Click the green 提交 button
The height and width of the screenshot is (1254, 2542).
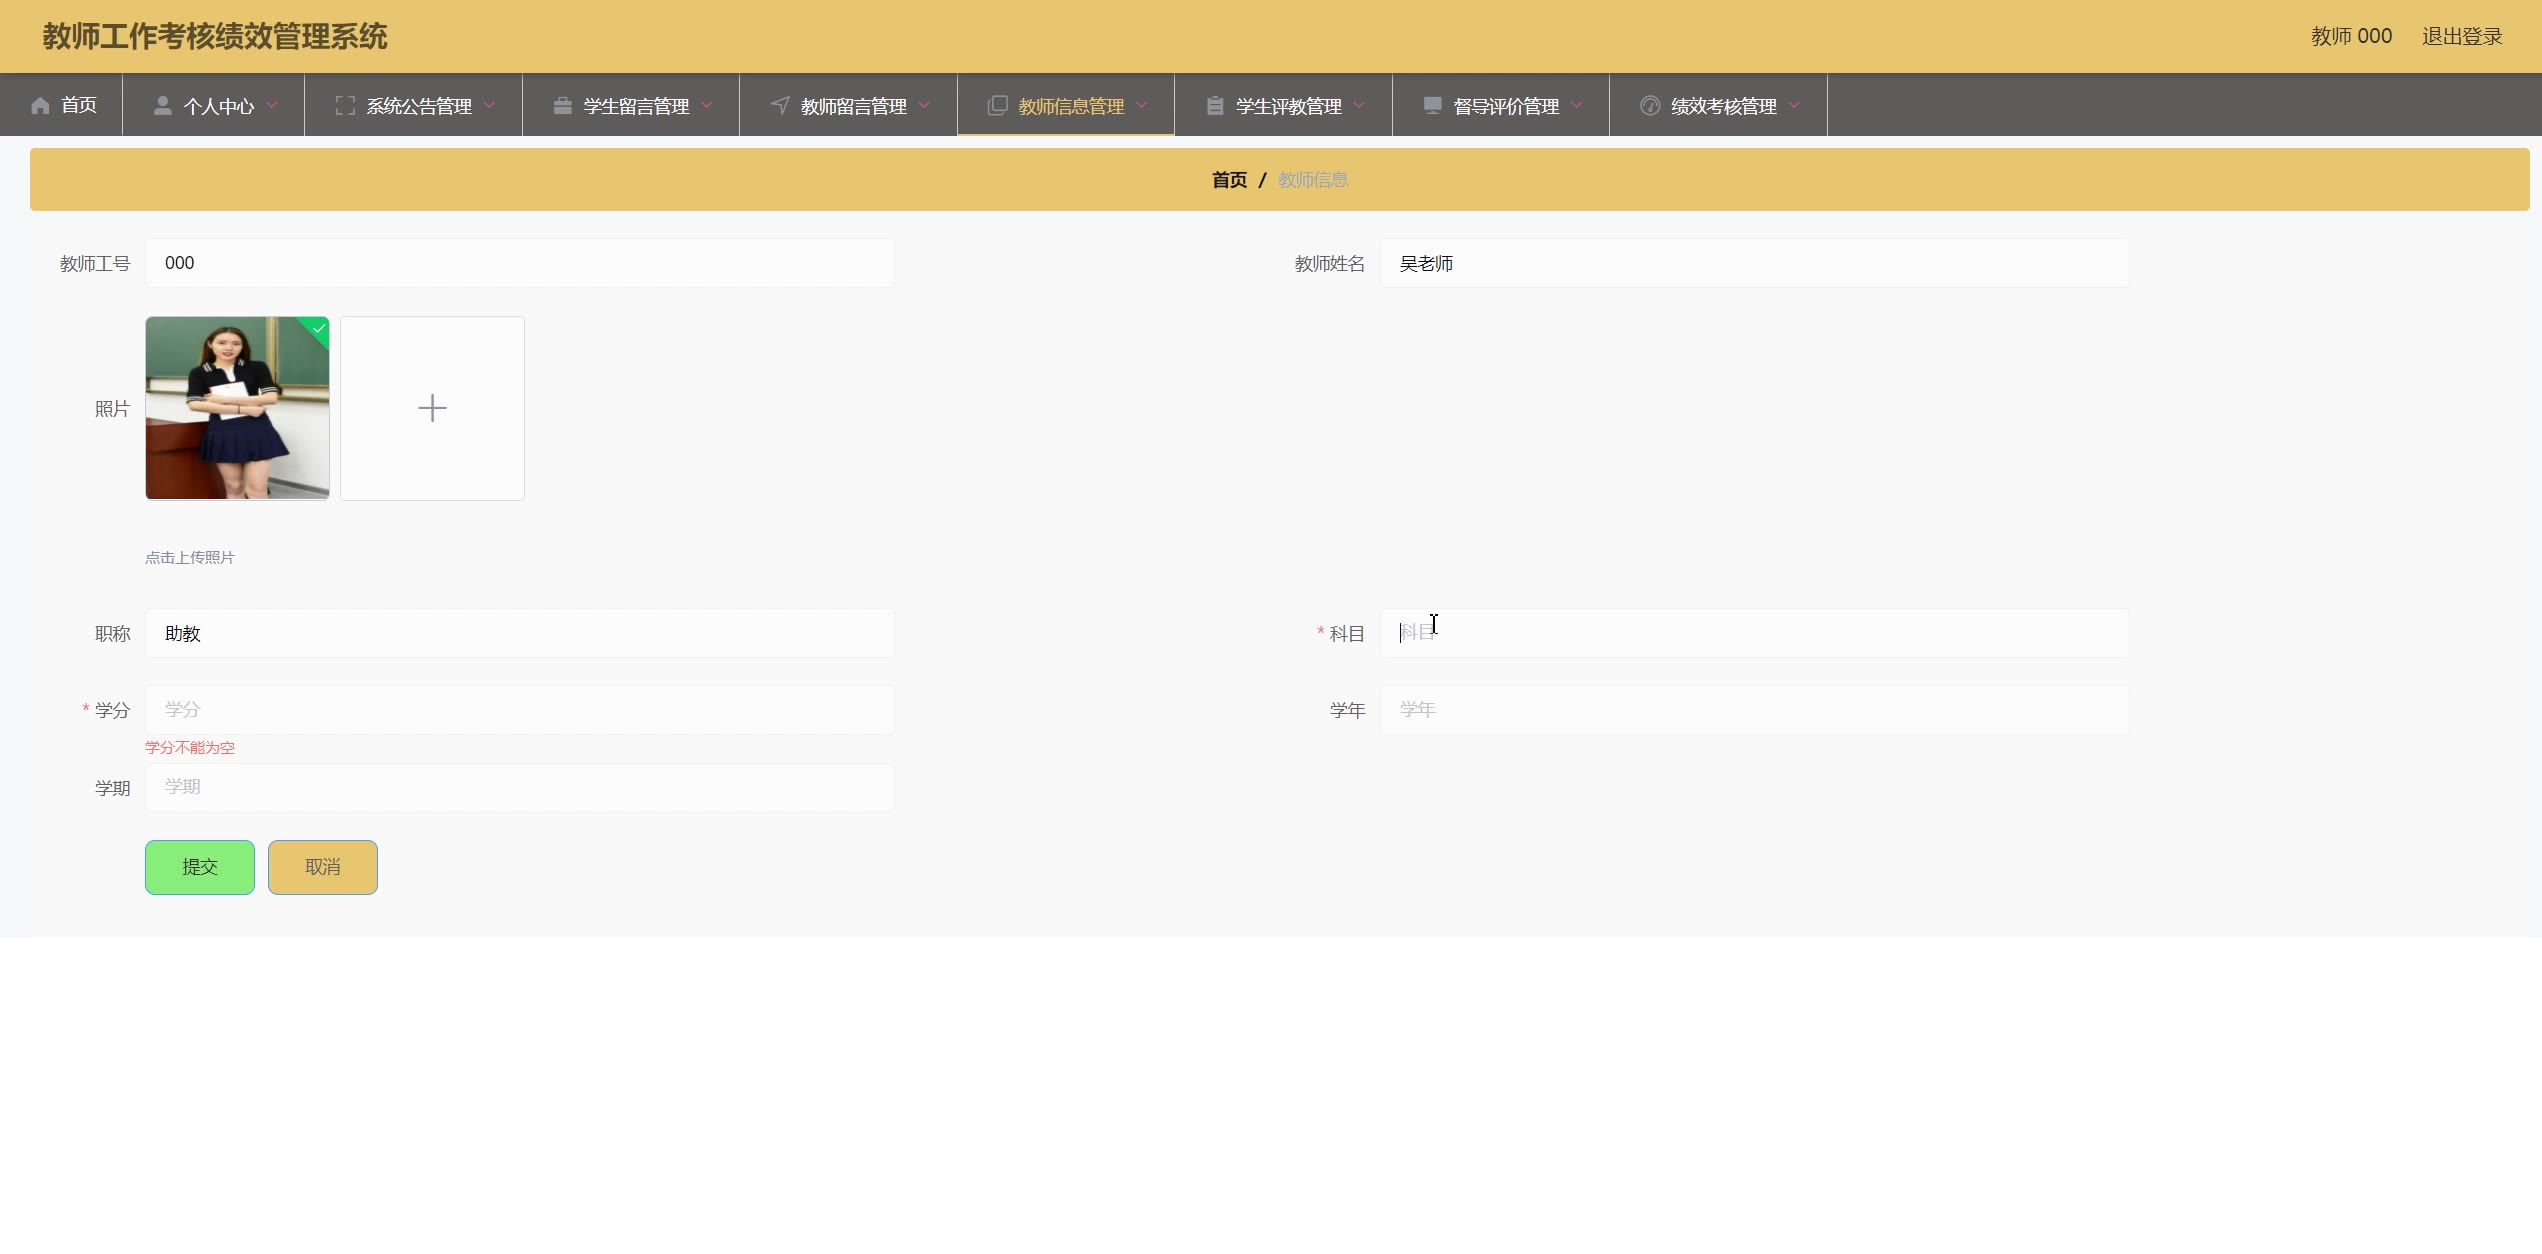coord(200,867)
